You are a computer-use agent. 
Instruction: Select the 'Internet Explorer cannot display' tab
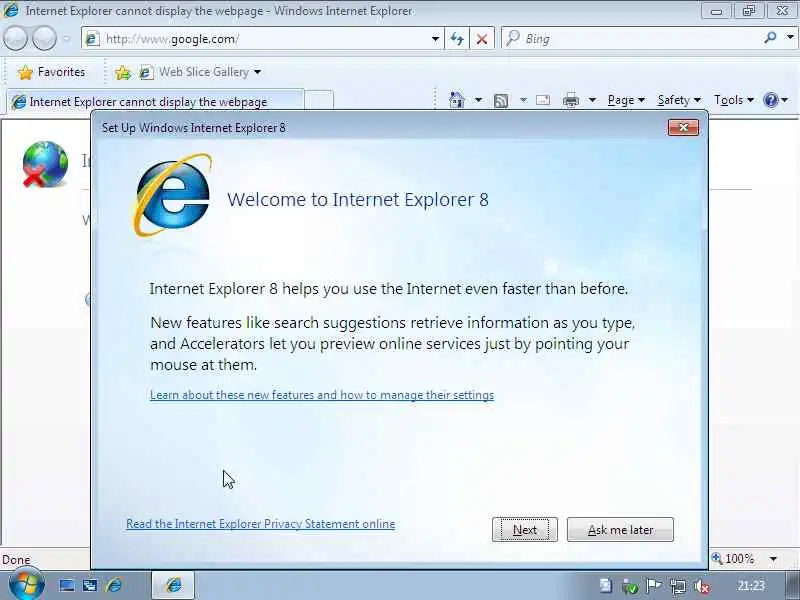pos(155,101)
